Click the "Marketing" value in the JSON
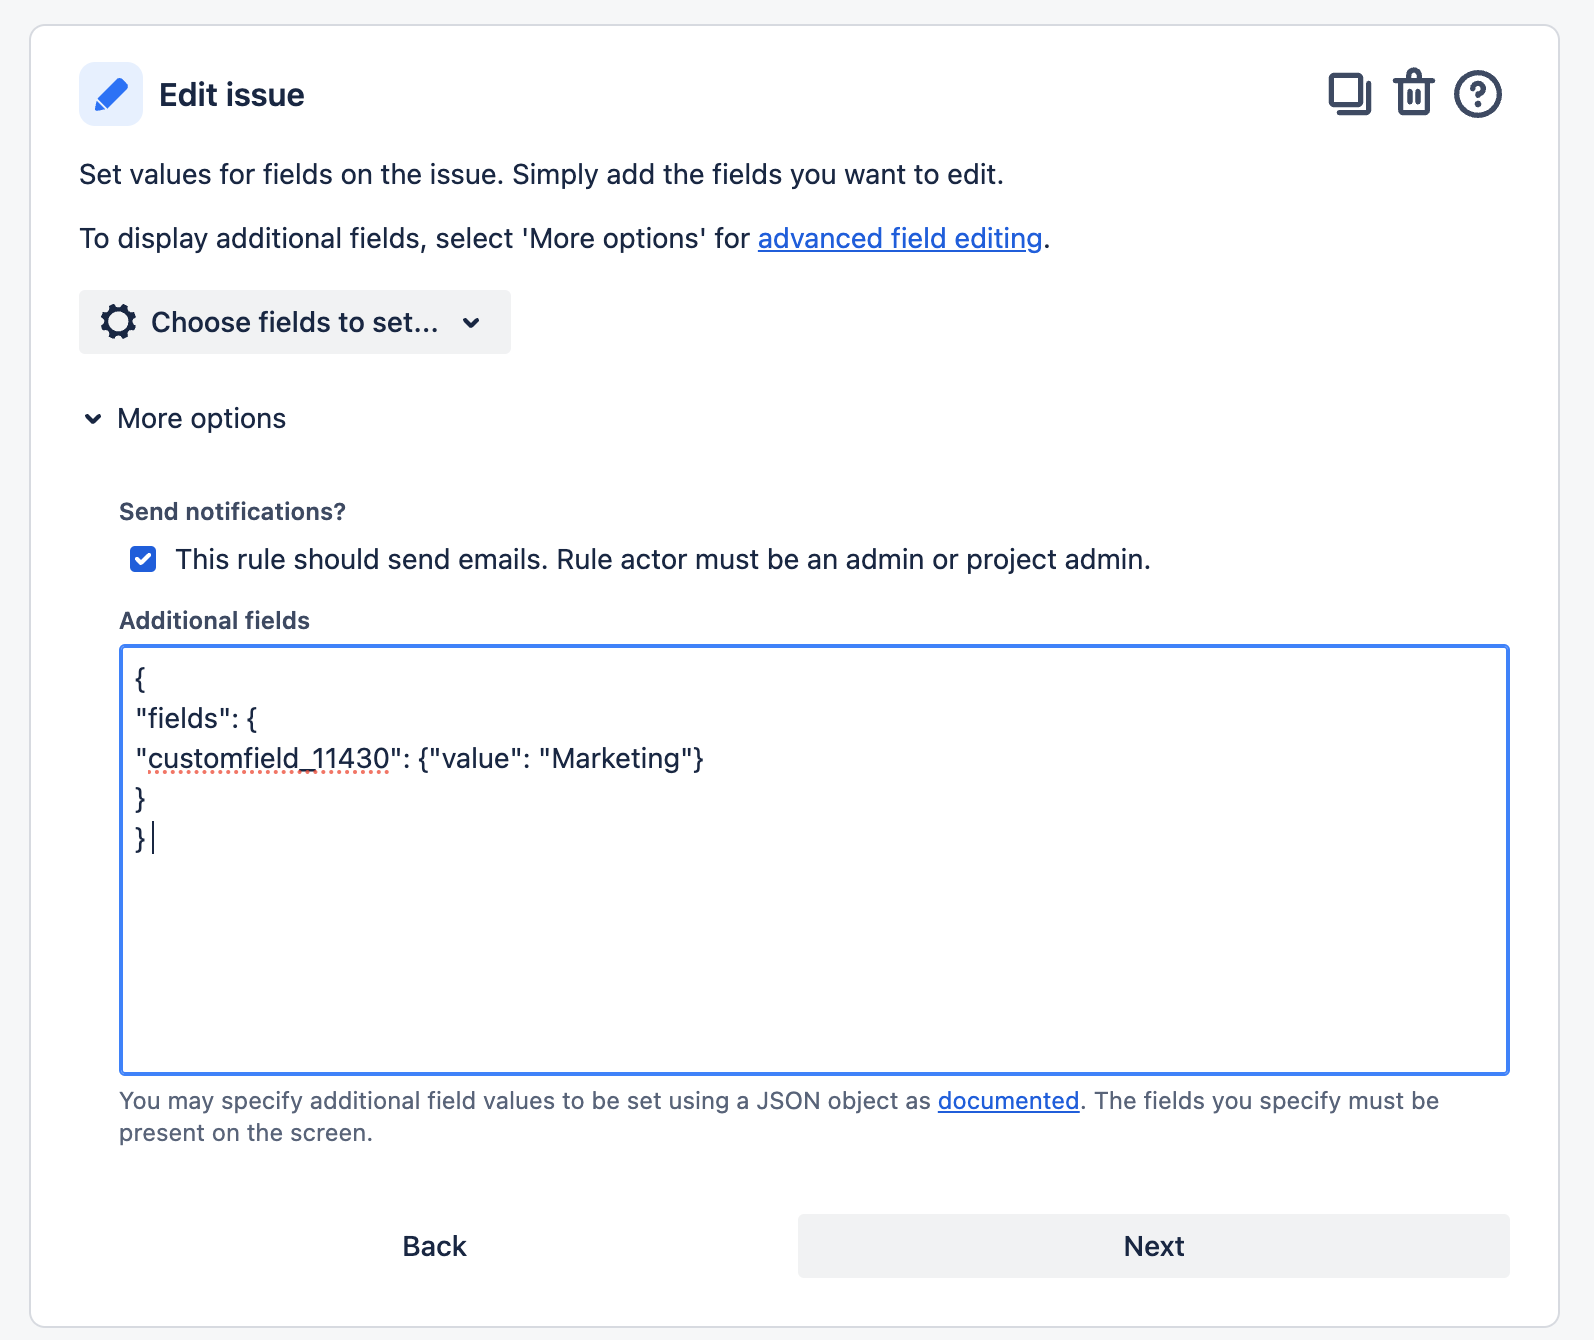This screenshot has width=1594, height=1340. 616,759
